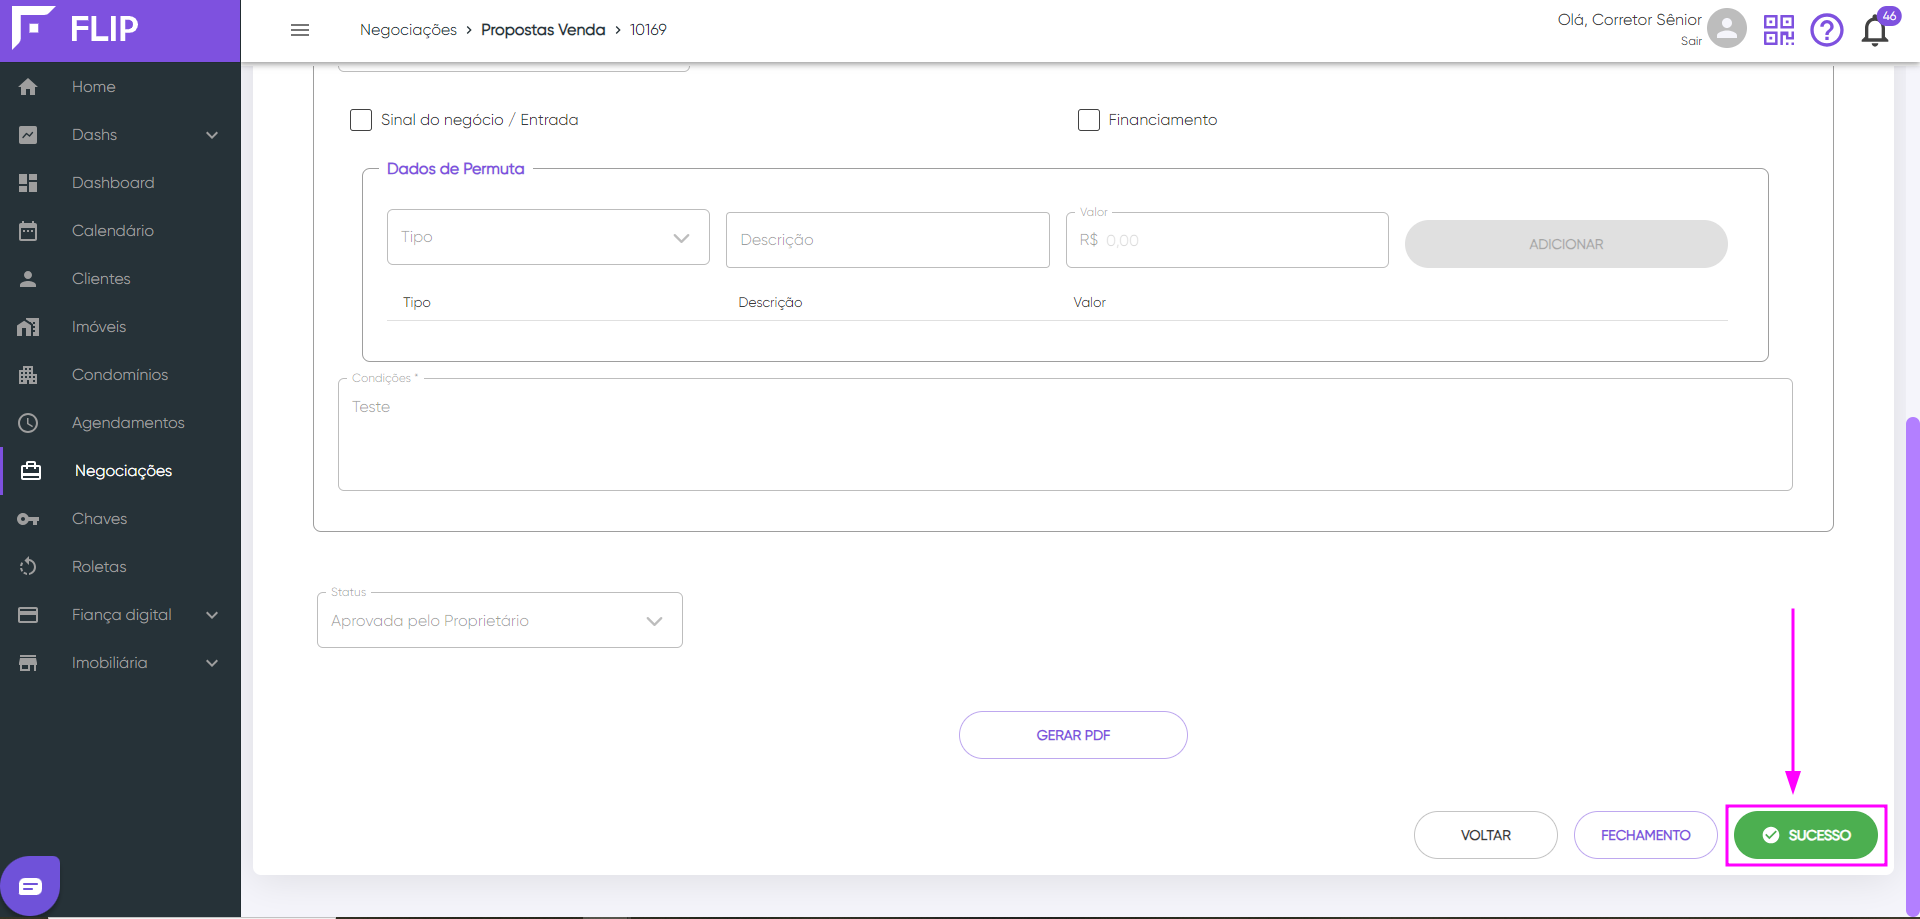Click the Condições text area
Image resolution: width=1920 pixels, height=919 pixels.
click(1065, 435)
